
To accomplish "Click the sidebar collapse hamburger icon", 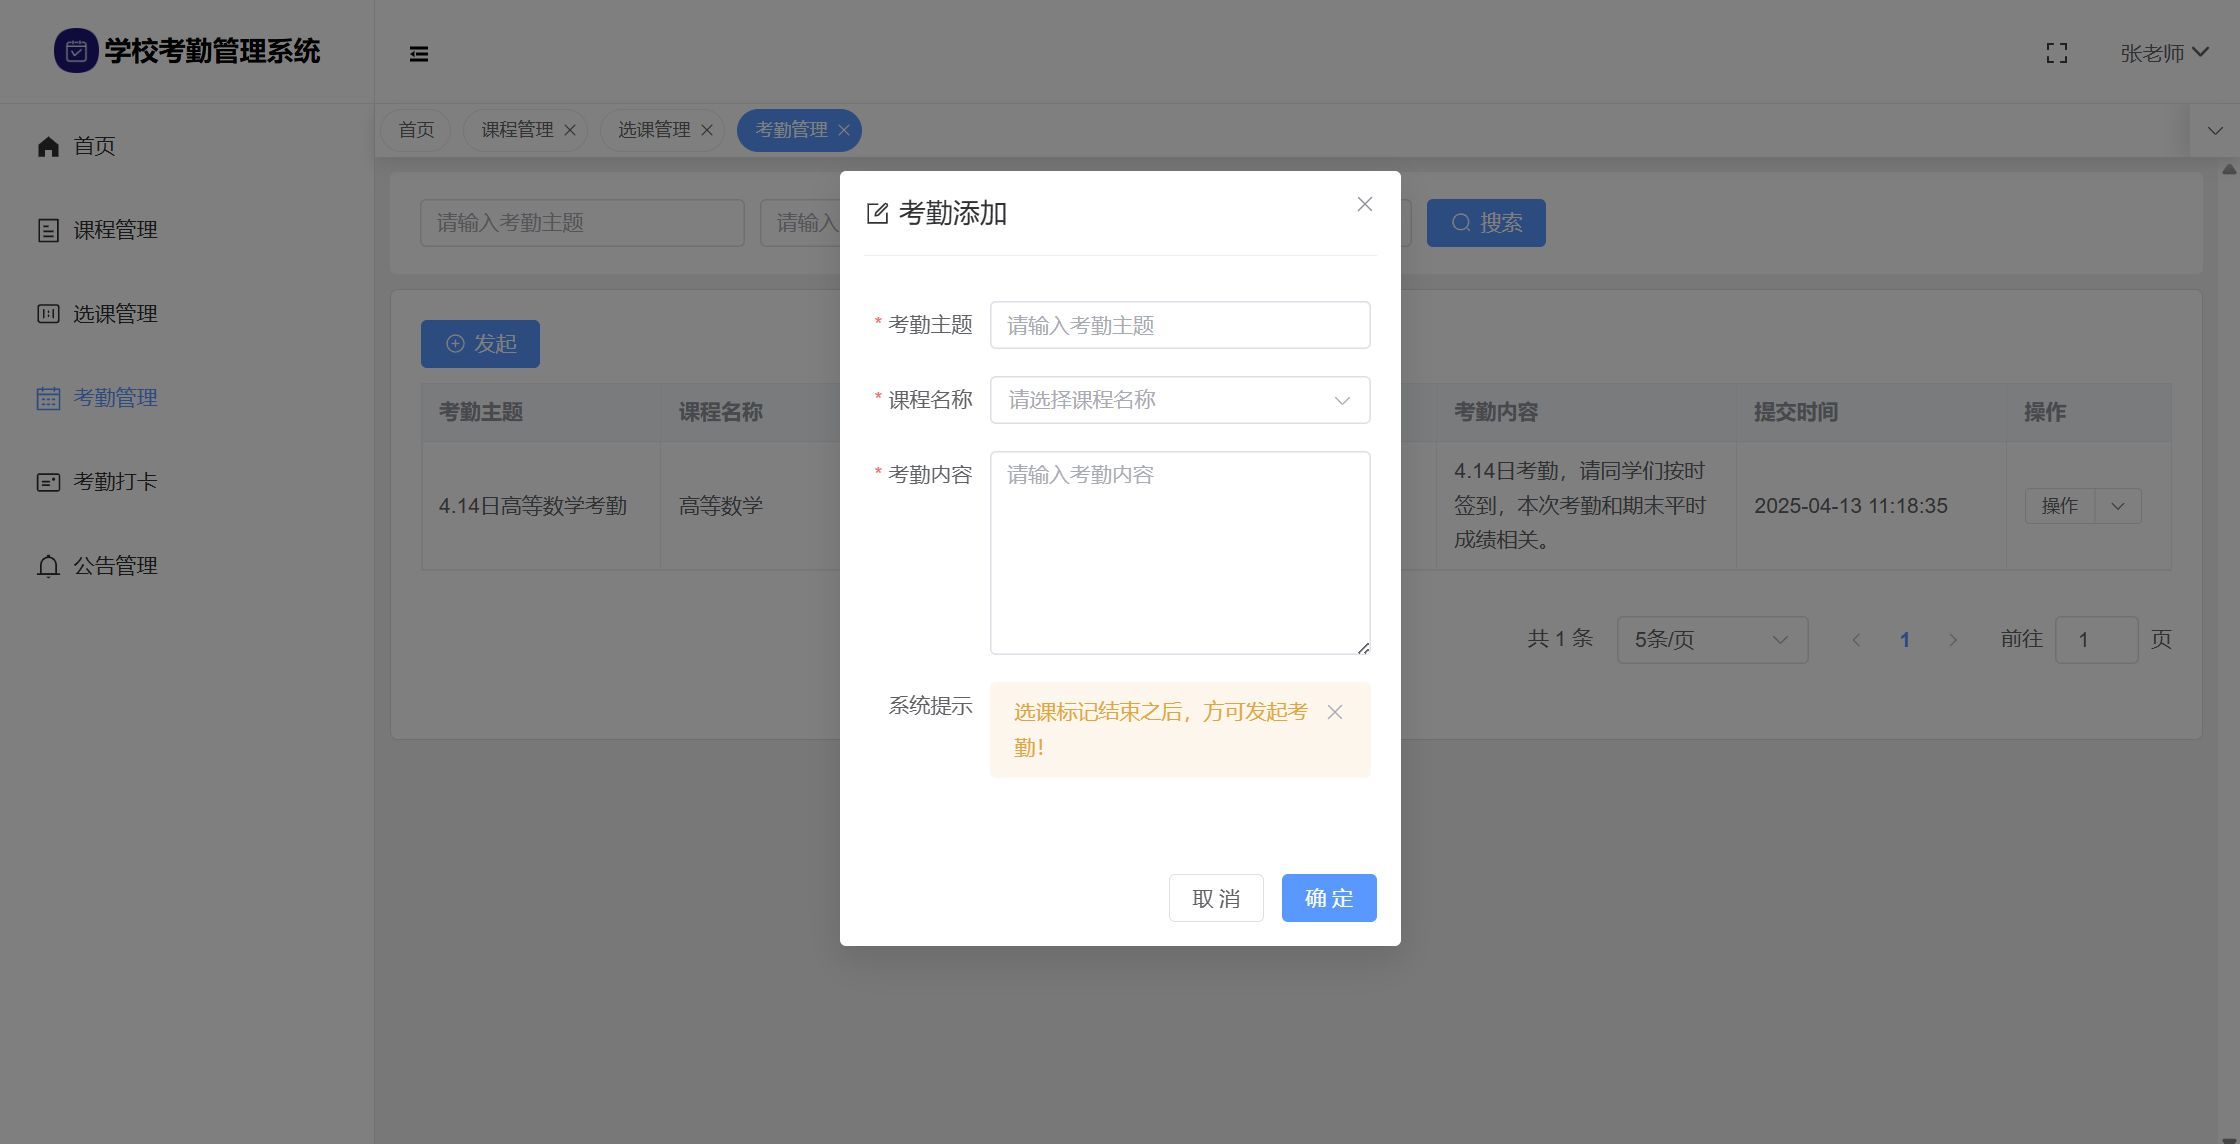I will 419,54.
